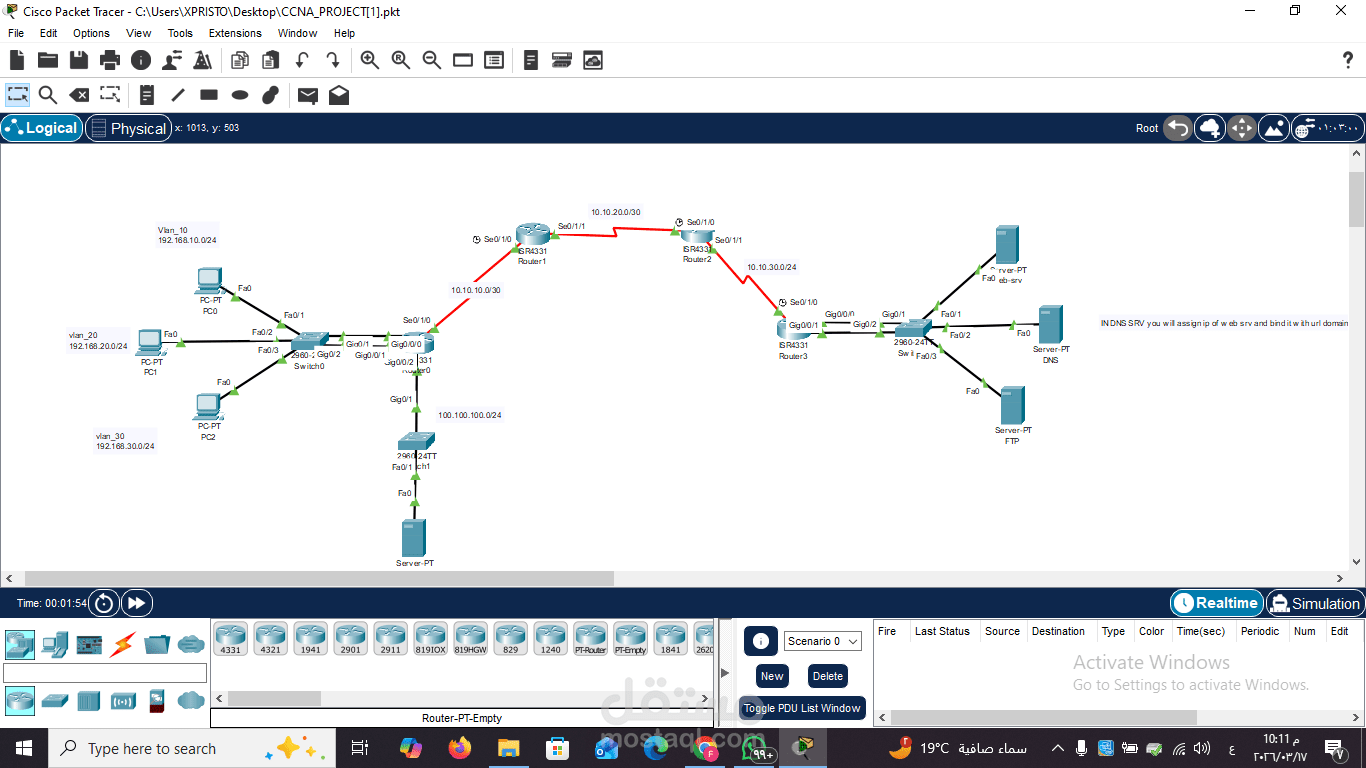This screenshot has width=1366, height=768.
Task: Delete the current scenario
Action: click(827, 676)
